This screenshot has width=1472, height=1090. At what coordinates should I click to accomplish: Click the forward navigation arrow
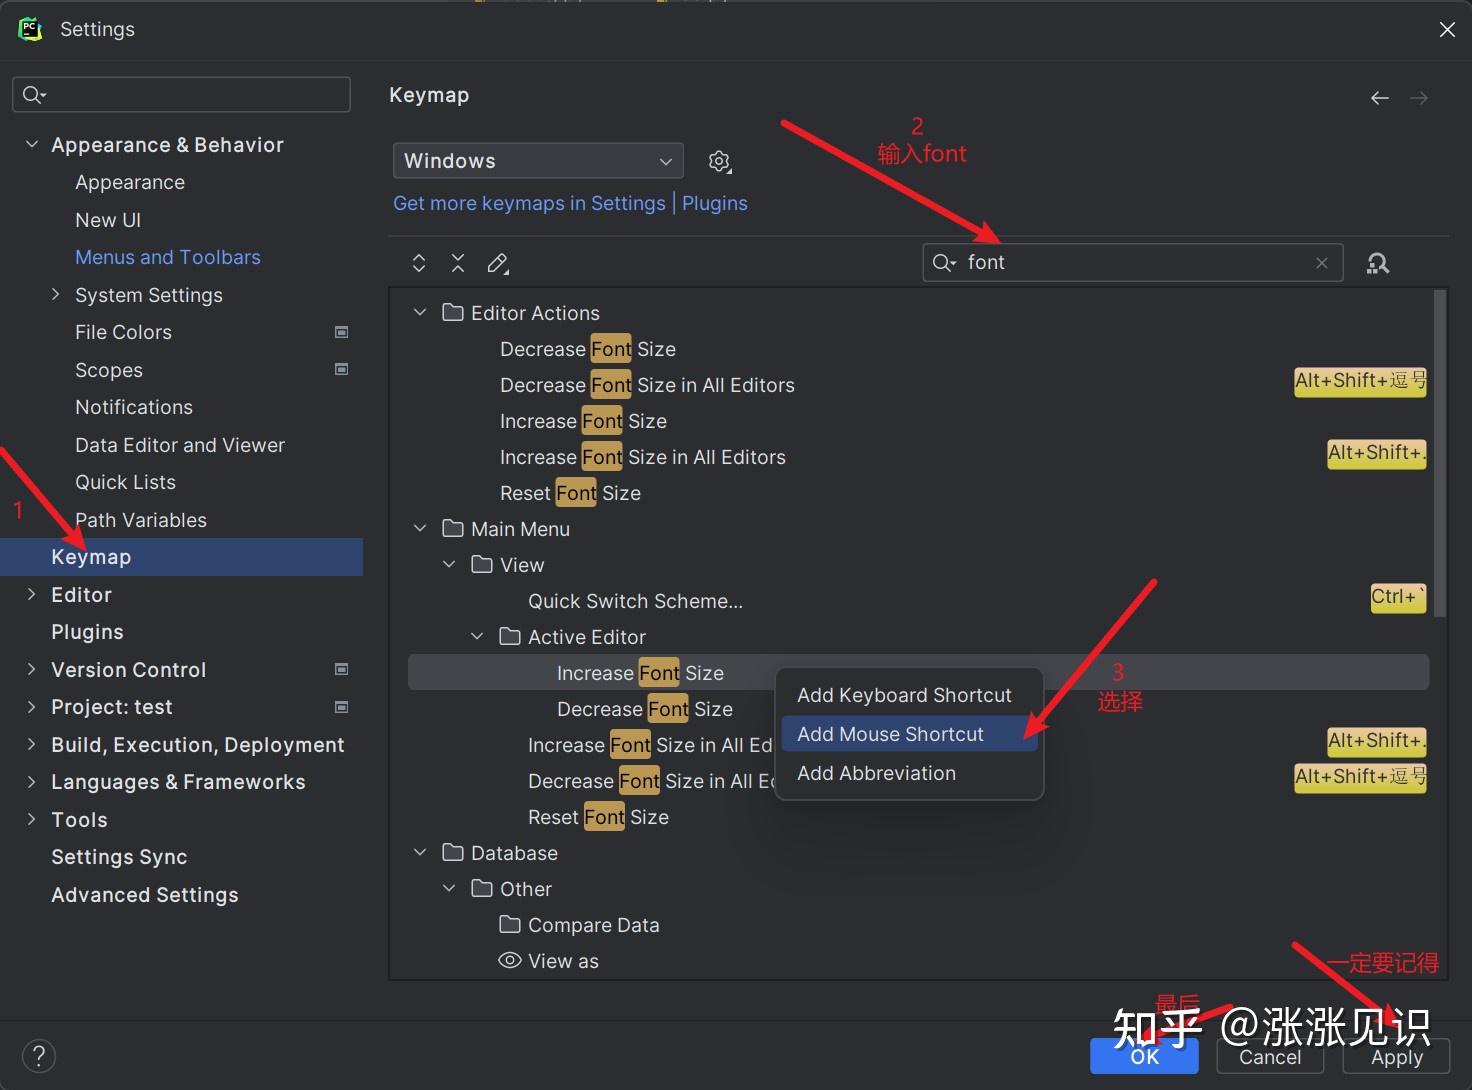click(x=1419, y=98)
